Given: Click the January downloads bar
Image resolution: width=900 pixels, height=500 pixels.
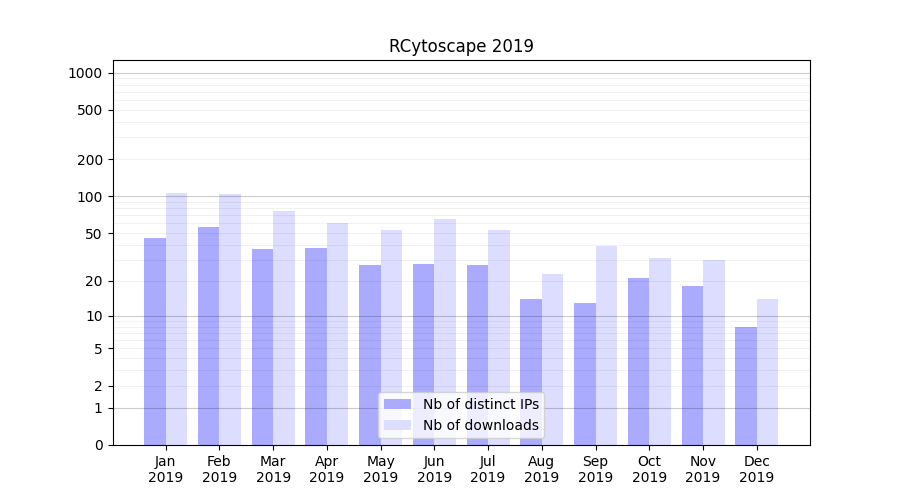Looking at the screenshot, I should coord(177,319).
